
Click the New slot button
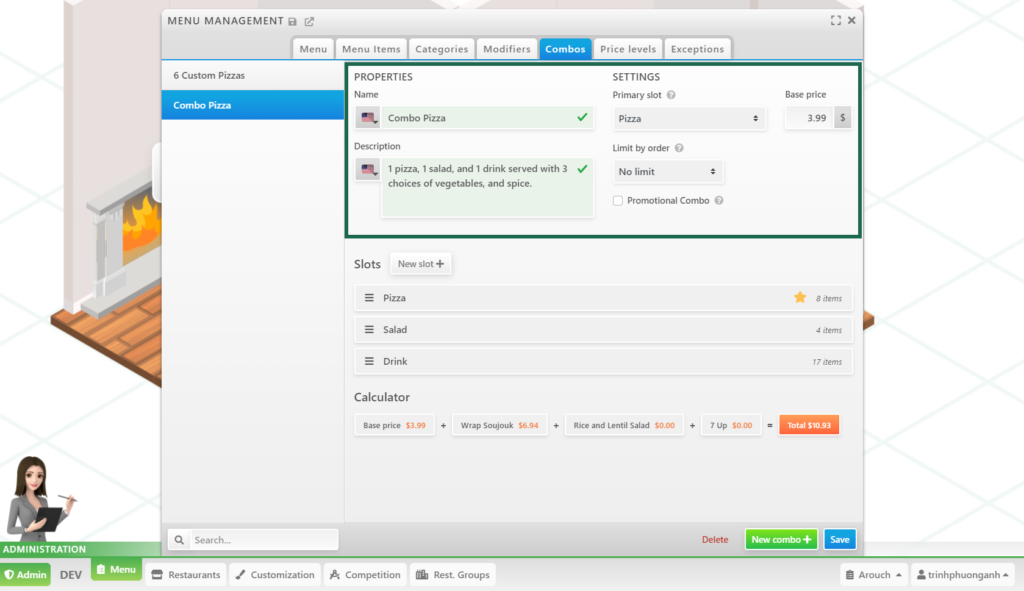421,264
